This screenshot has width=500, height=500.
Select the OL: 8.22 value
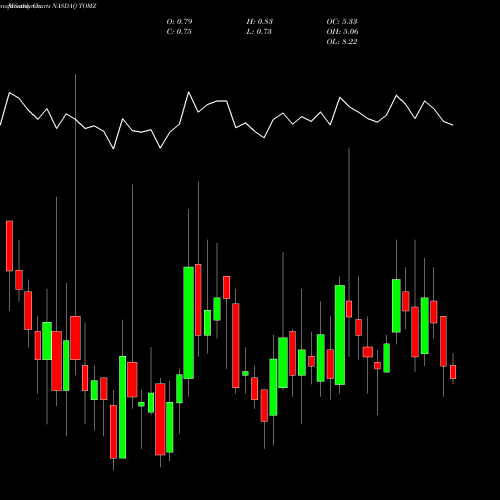click(x=342, y=41)
